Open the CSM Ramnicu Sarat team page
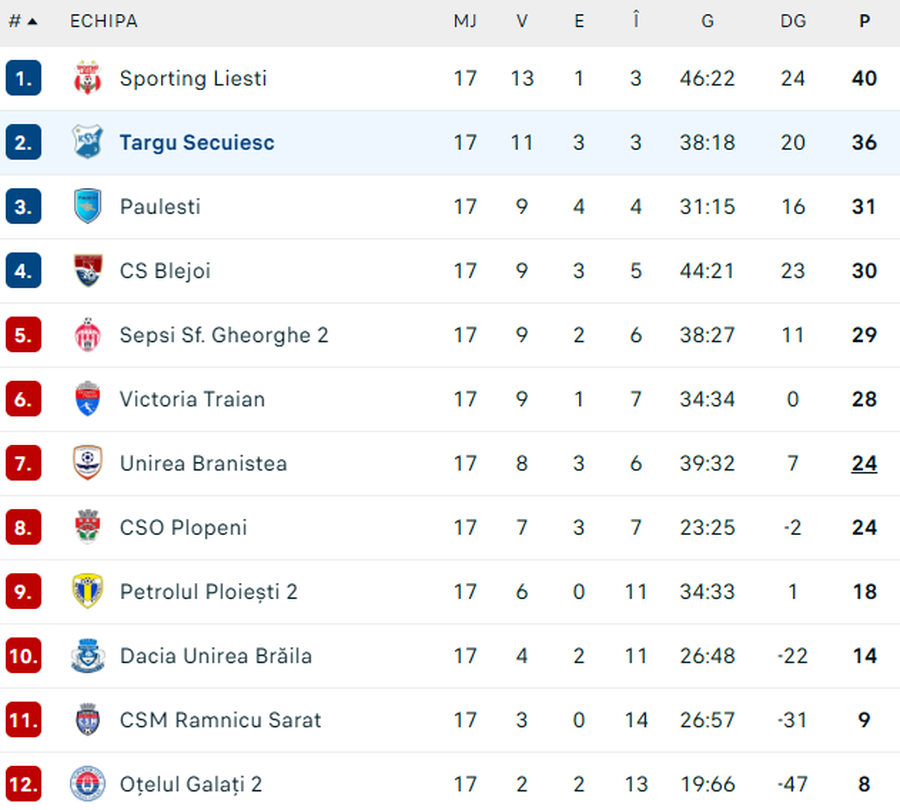Screen dimensions: 900x810 coord(221,720)
